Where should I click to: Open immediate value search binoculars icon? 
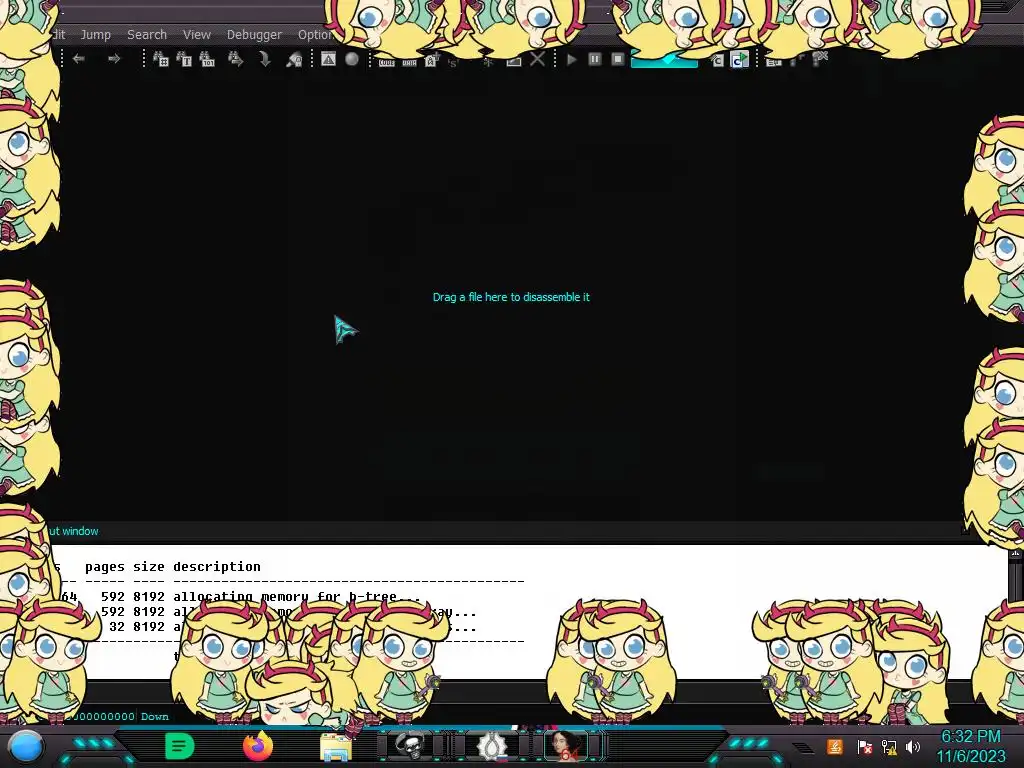161,59
